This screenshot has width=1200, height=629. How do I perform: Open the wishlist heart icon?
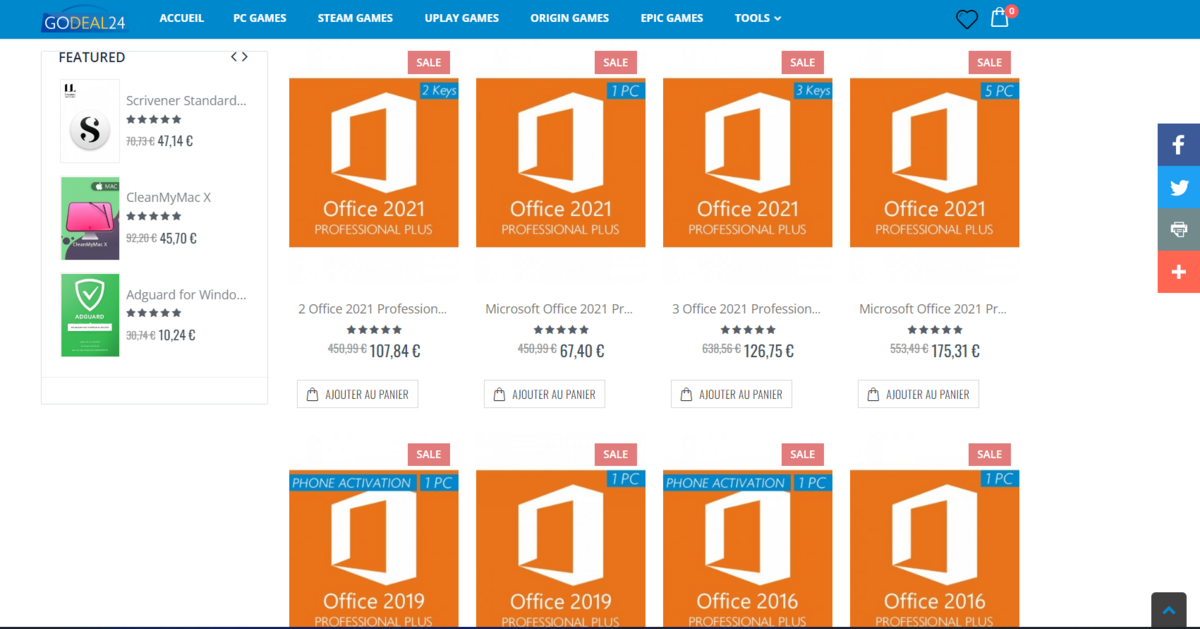coord(966,19)
